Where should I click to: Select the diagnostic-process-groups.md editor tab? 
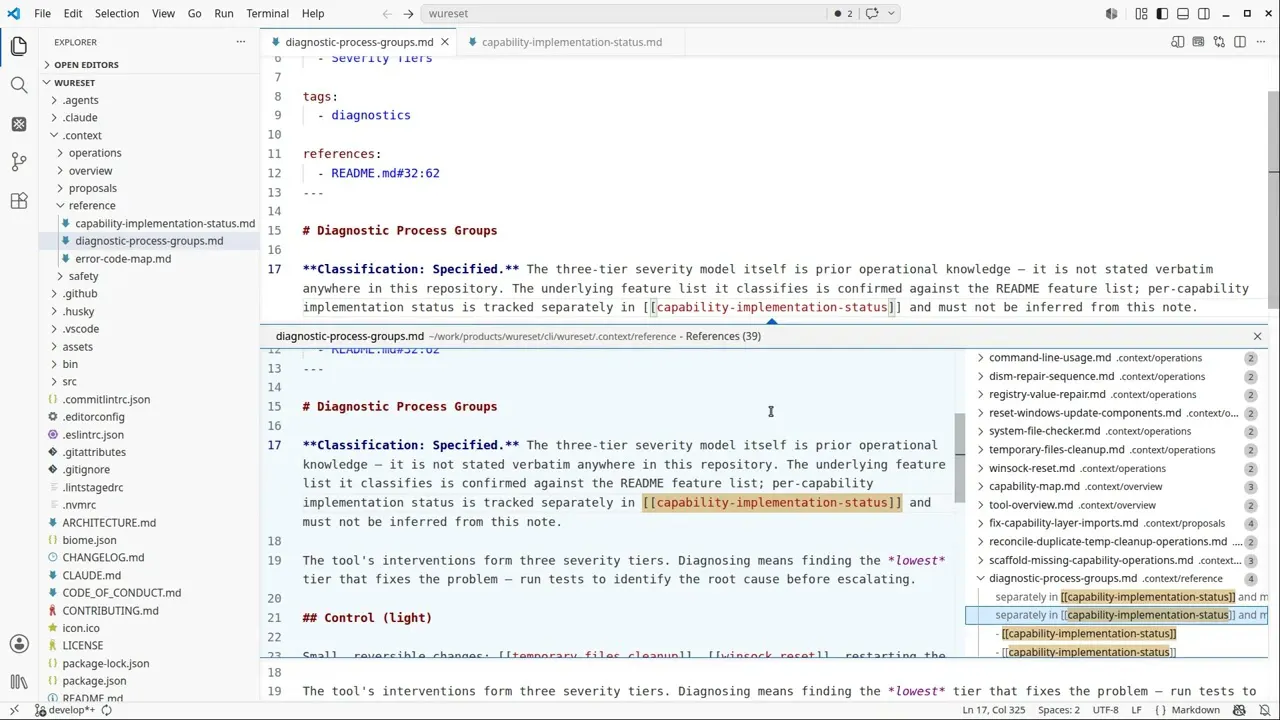click(x=359, y=42)
